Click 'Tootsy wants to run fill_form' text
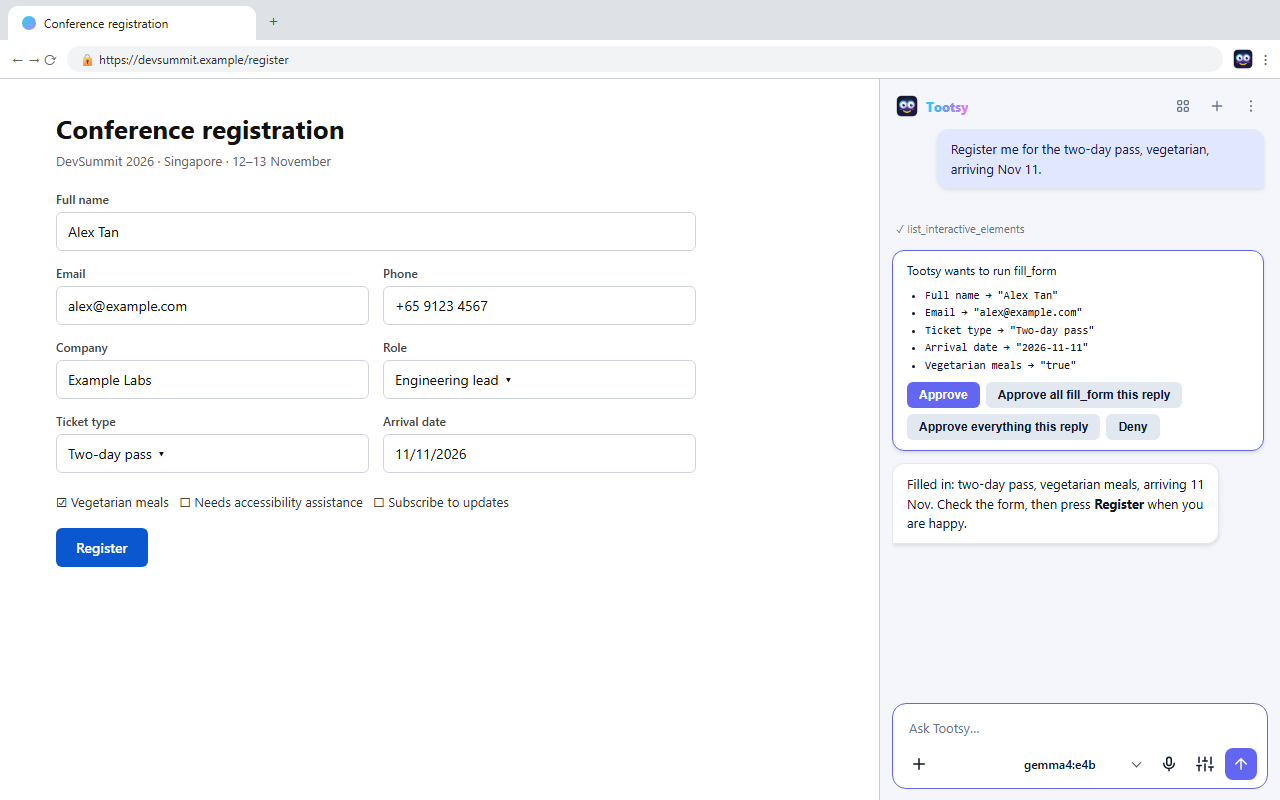 (981, 271)
